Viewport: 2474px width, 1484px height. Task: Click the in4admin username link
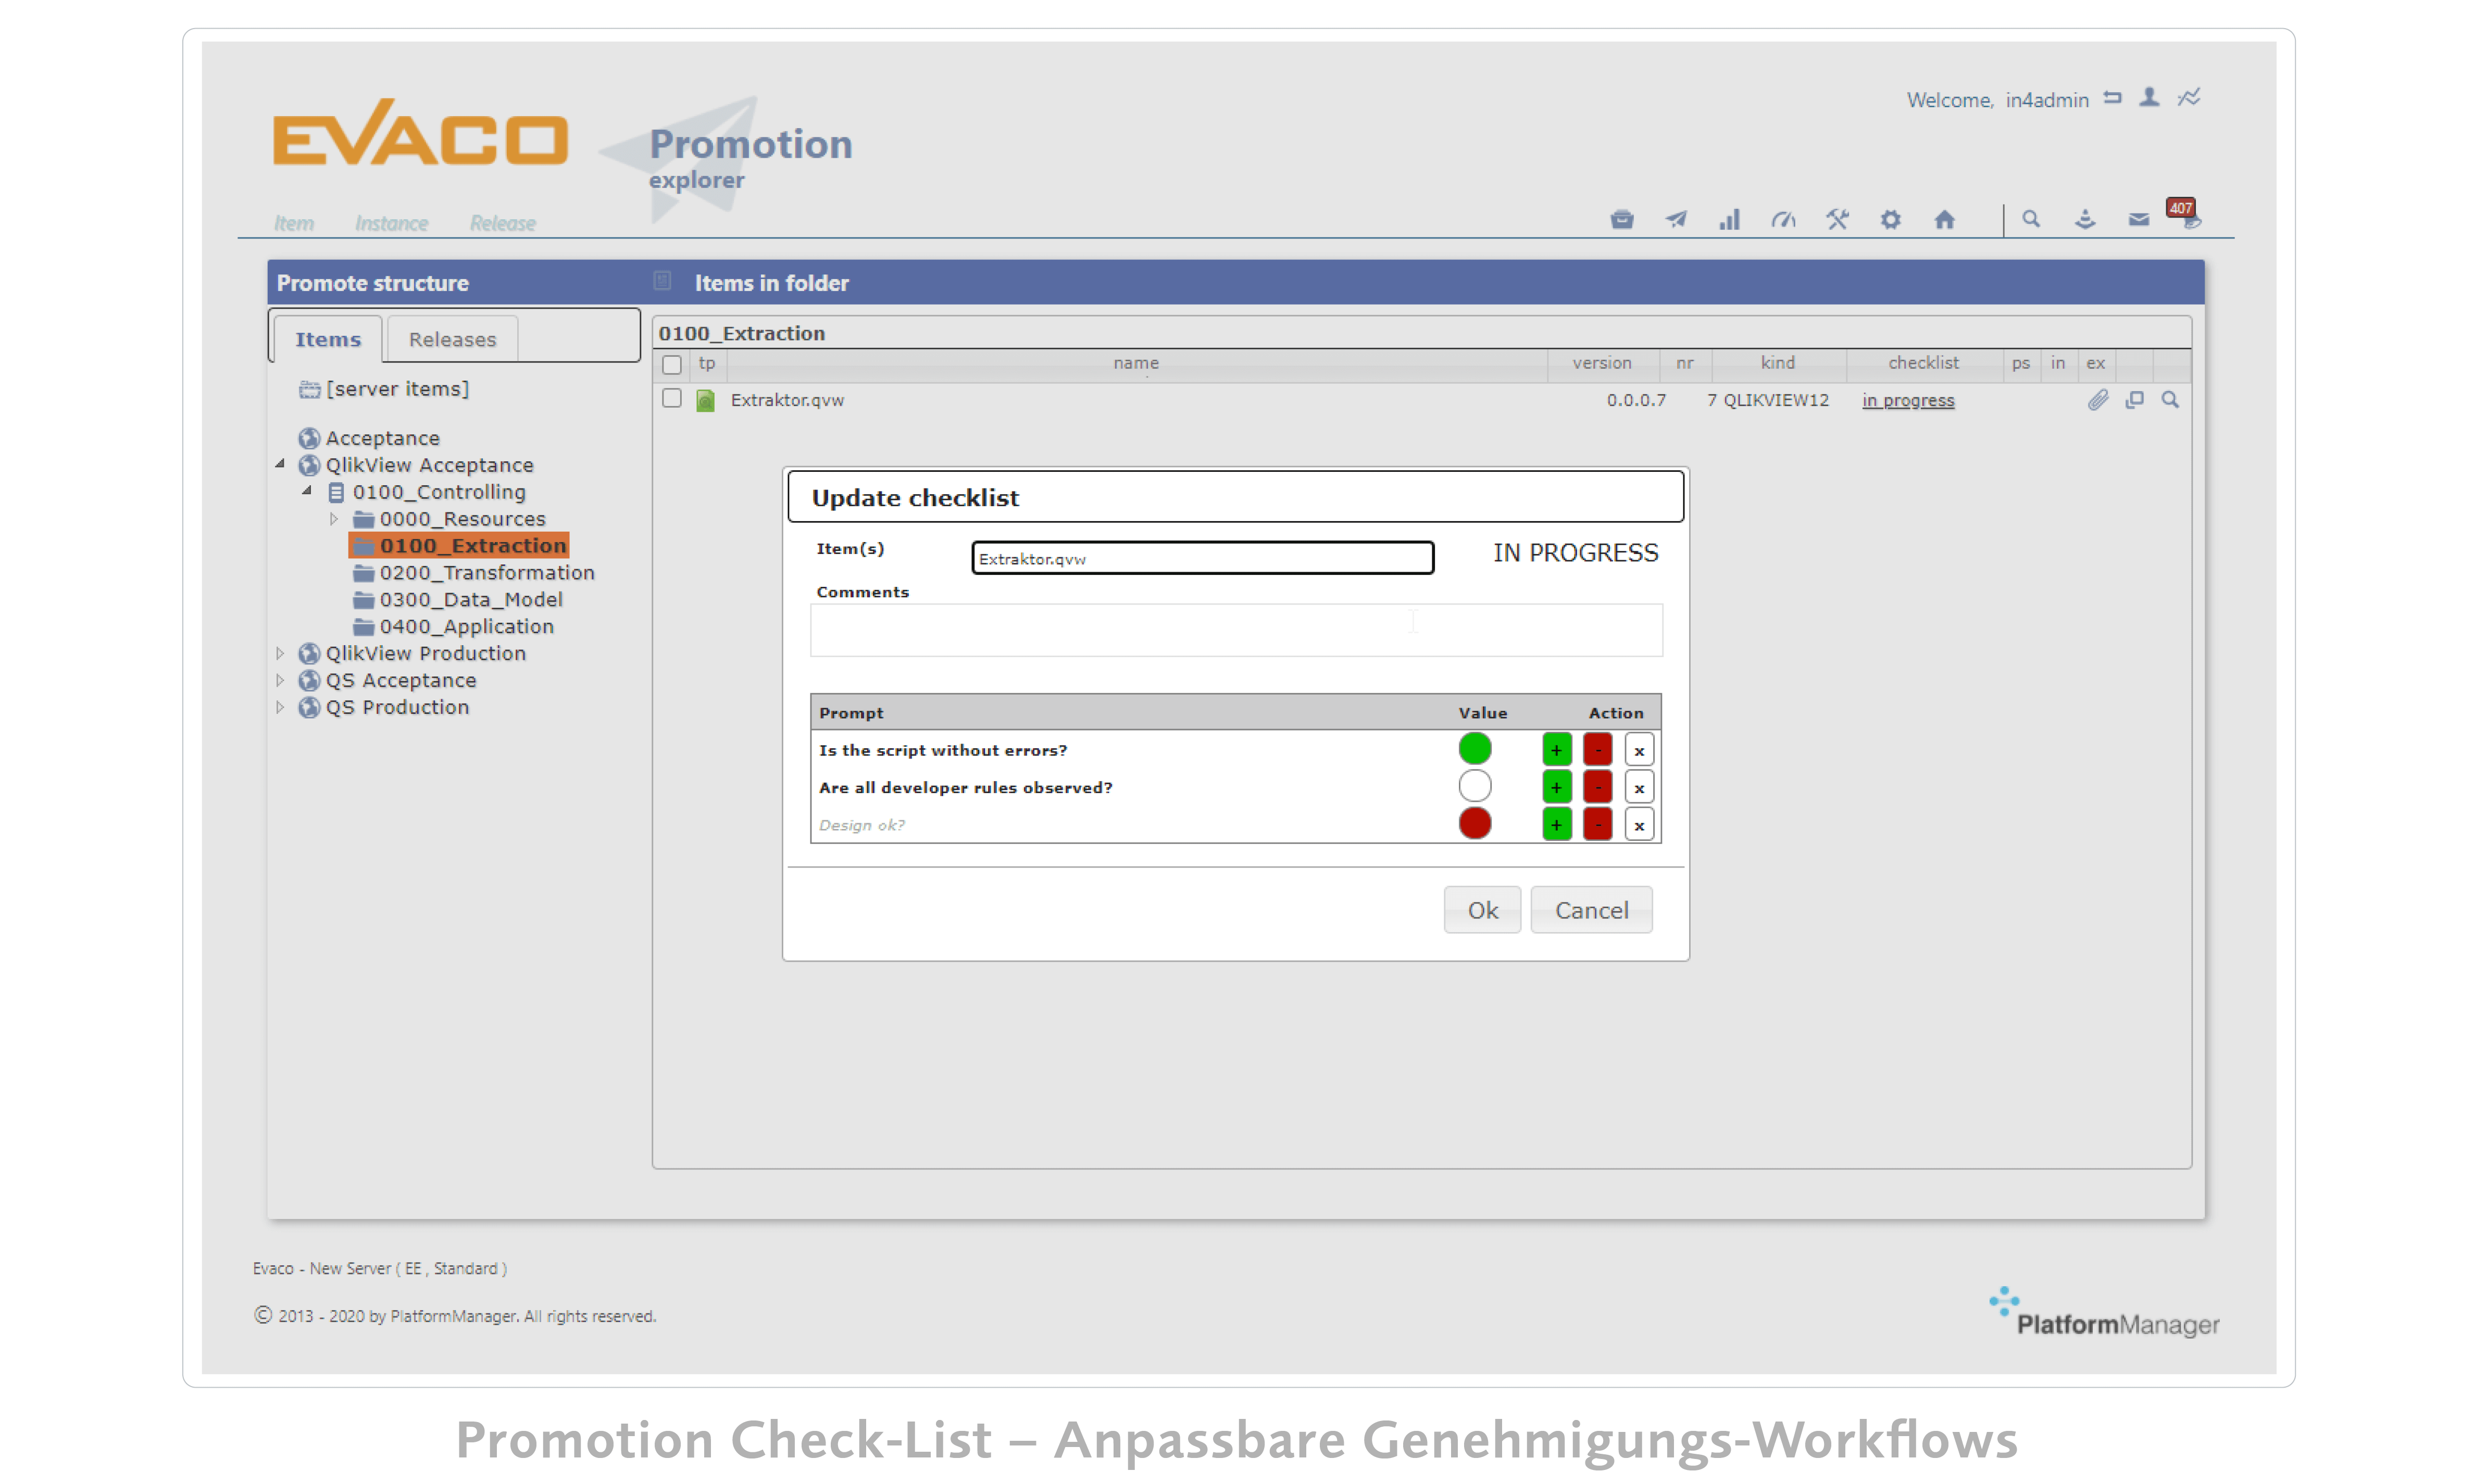[x=2046, y=100]
